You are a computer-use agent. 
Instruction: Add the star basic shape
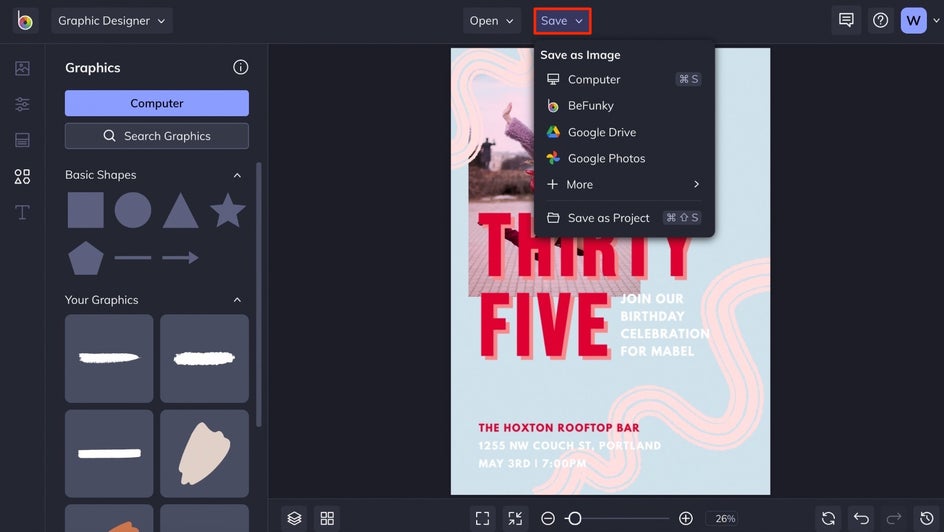click(x=228, y=210)
